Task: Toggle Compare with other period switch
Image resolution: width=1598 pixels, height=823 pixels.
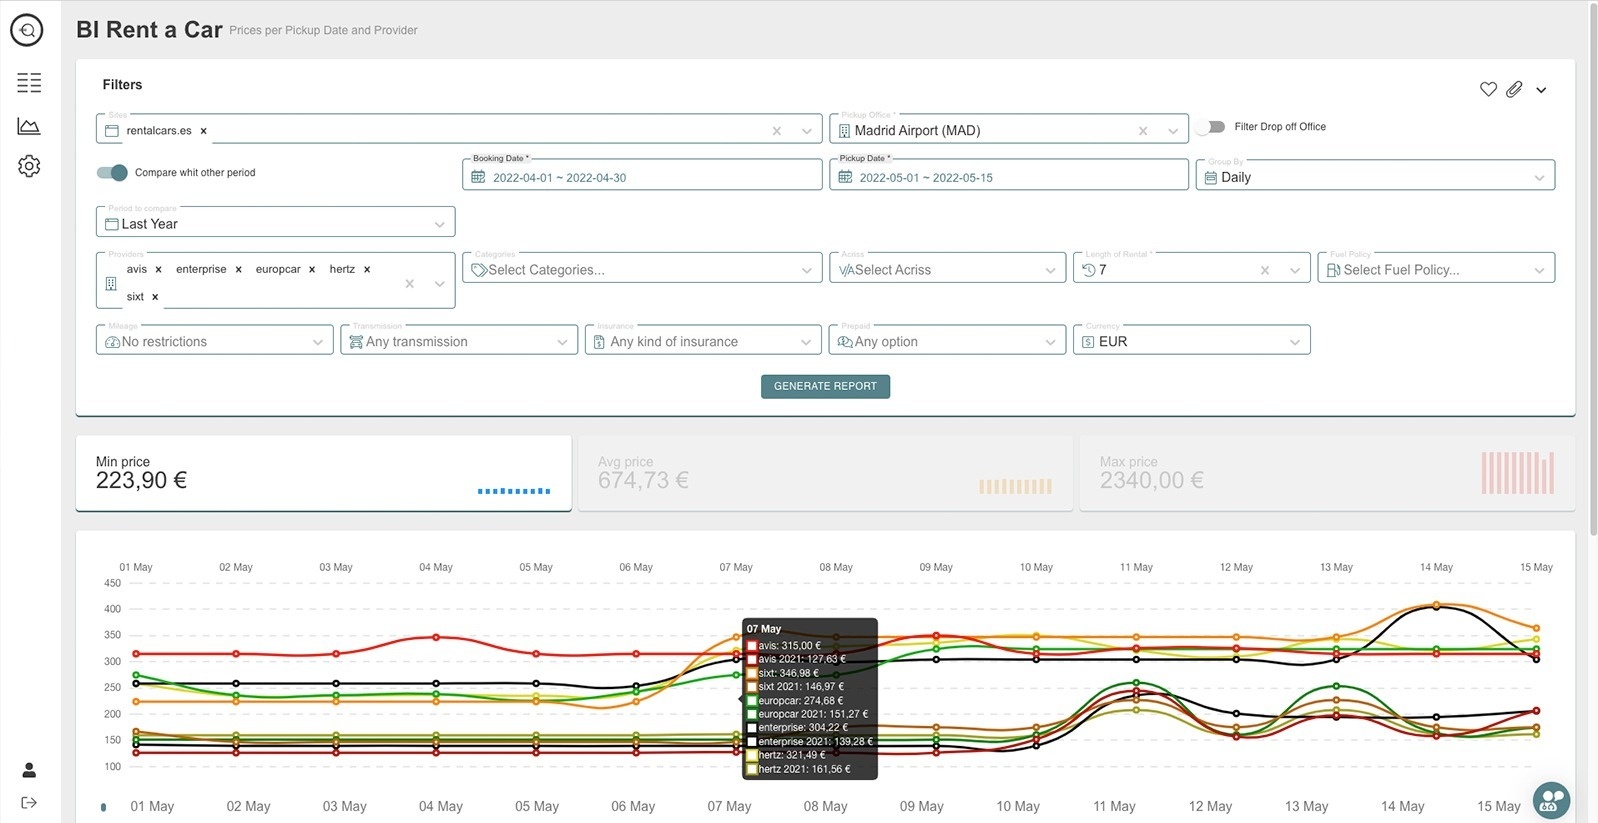Action: point(112,172)
